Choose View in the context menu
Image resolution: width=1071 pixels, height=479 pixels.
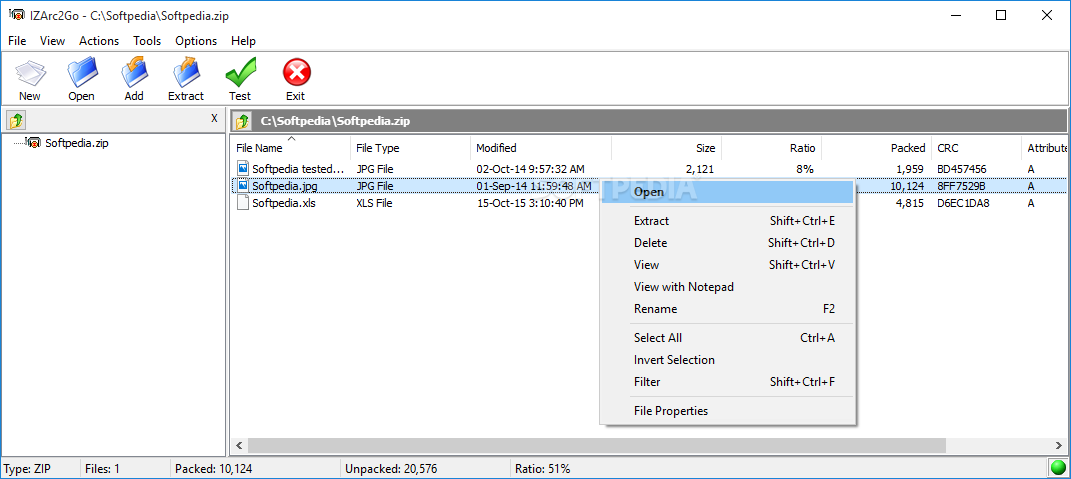pos(727,264)
